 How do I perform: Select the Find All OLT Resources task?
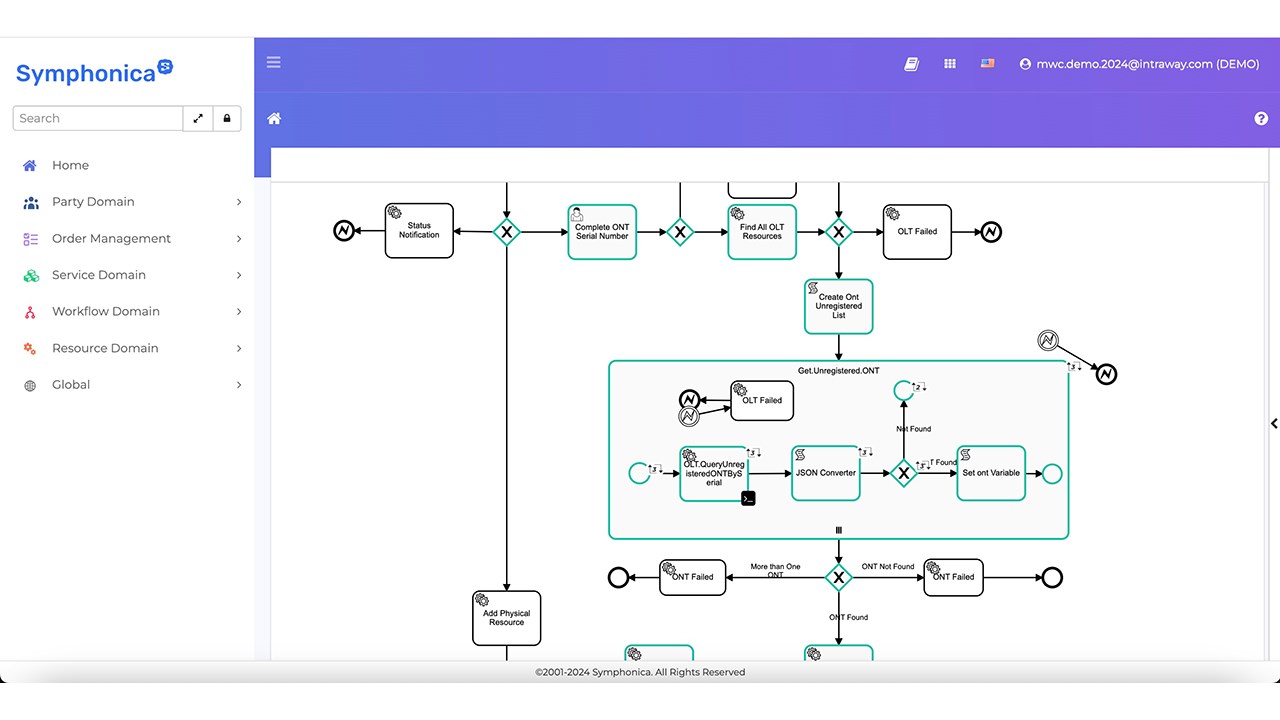[762, 232]
